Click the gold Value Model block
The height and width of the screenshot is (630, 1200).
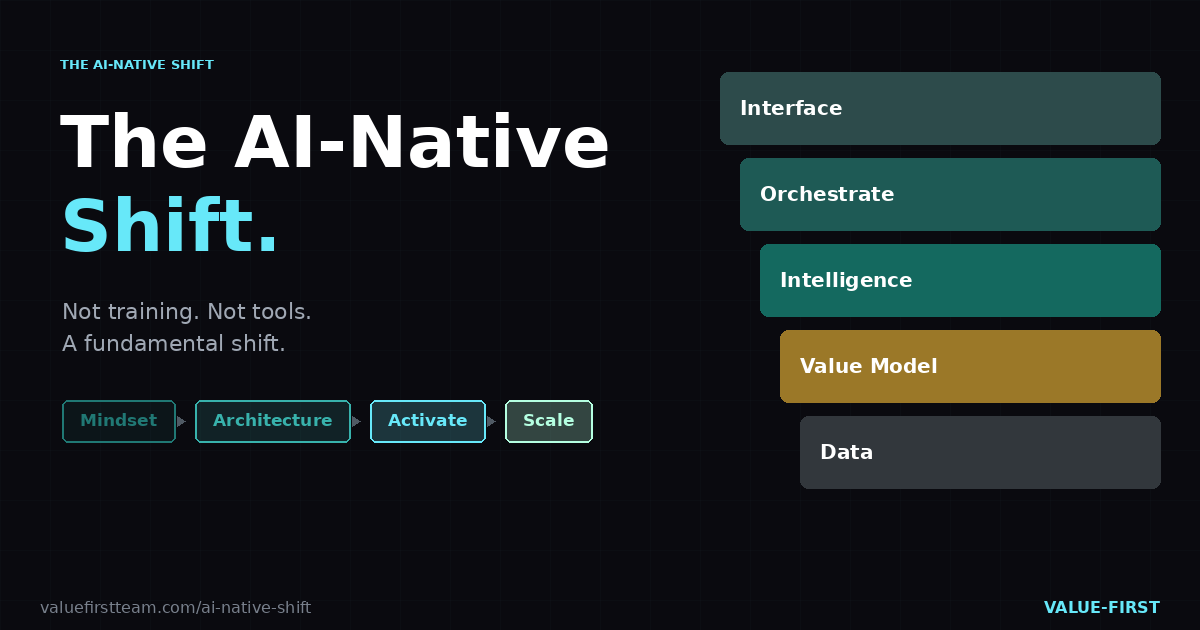[x=970, y=366]
